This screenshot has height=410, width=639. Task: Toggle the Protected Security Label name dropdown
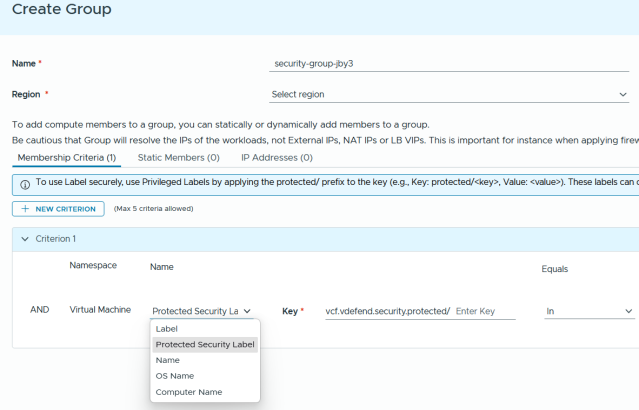click(x=201, y=311)
